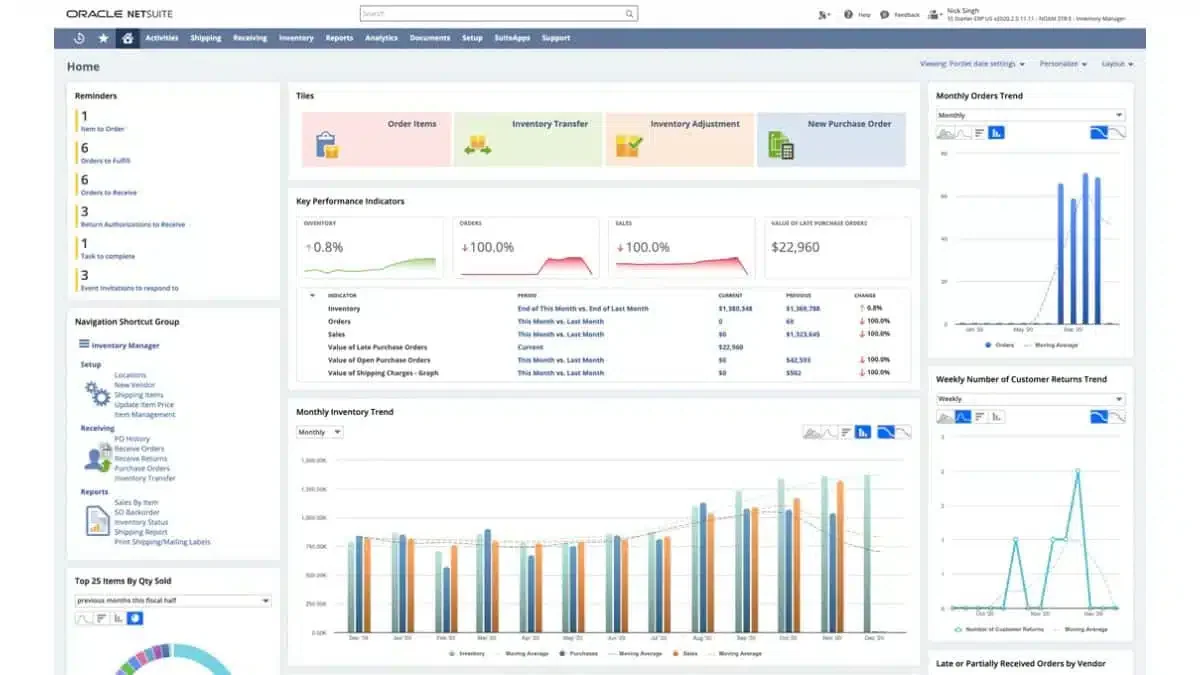Disable moving average in Weekly Returns Trend
Image resolution: width=1200 pixels, height=675 pixels.
click(1116, 416)
